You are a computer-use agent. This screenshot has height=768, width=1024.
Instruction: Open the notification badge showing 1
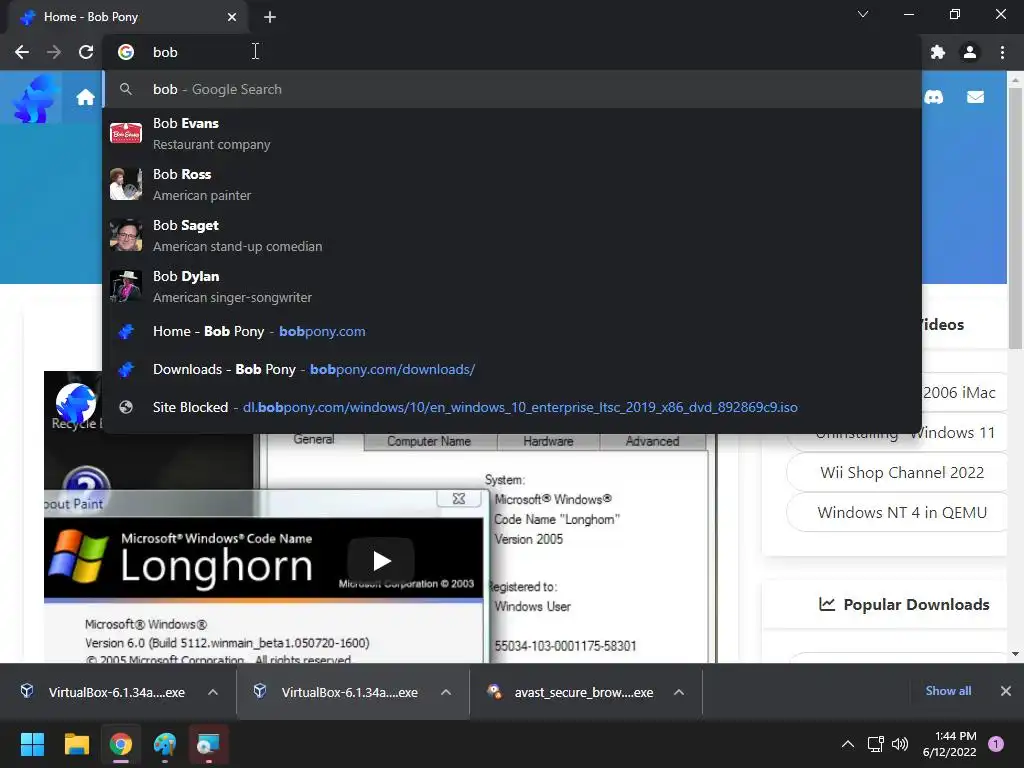tap(996, 744)
